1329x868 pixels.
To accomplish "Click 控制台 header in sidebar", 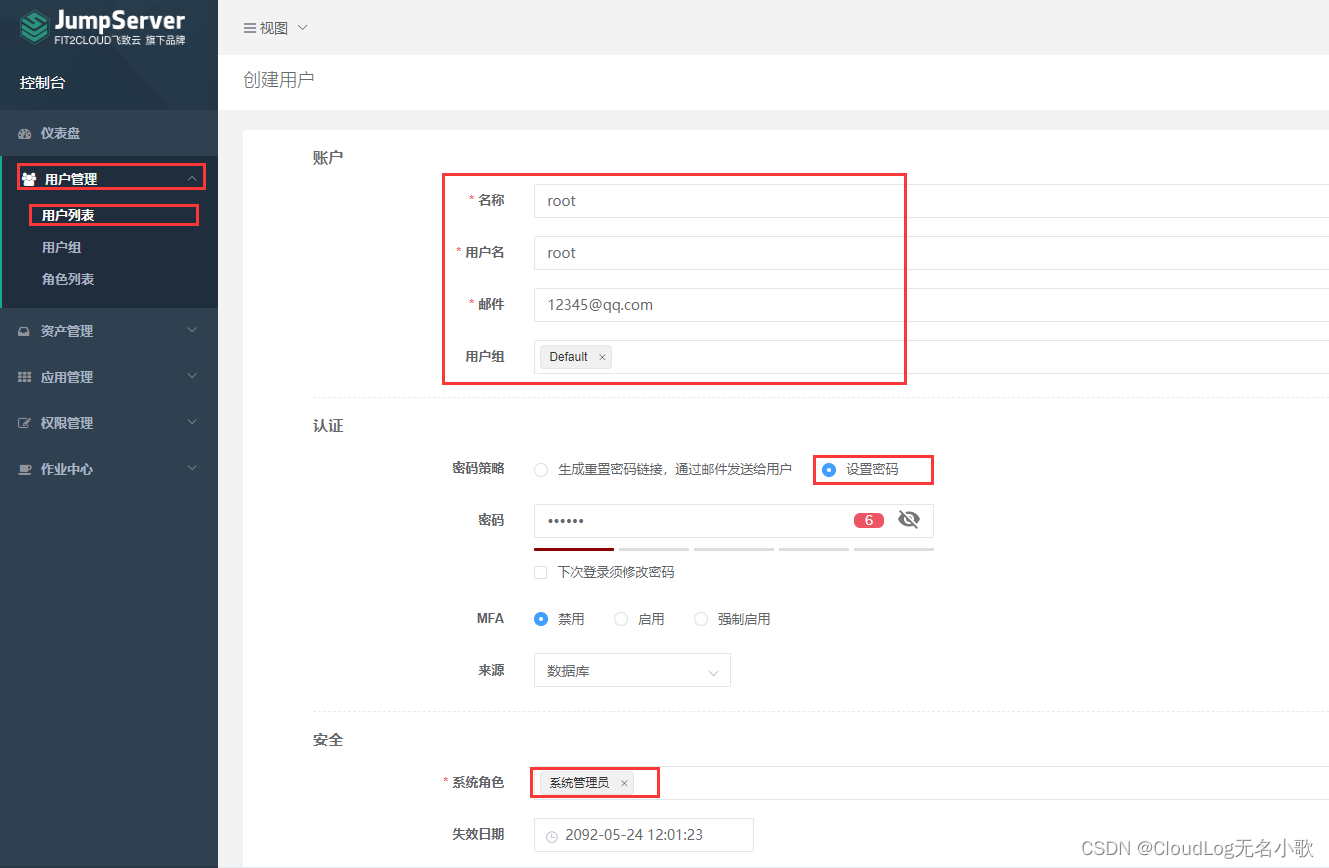I will (x=43, y=83).
